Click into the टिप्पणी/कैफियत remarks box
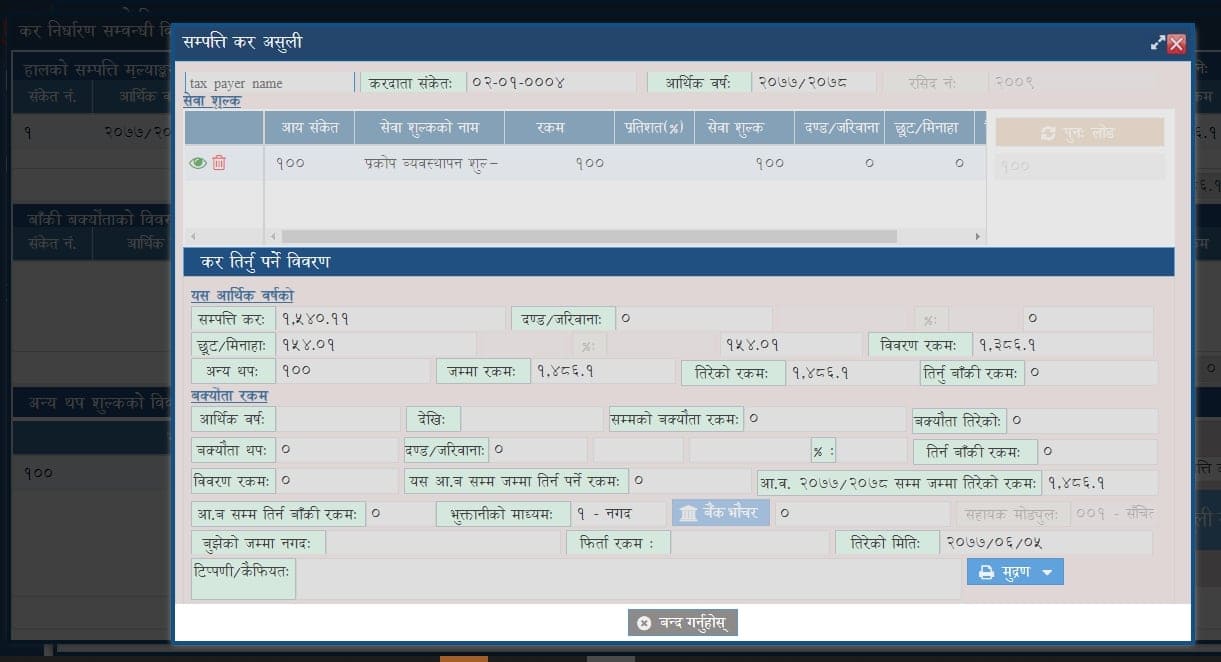 tap(629, 579)
